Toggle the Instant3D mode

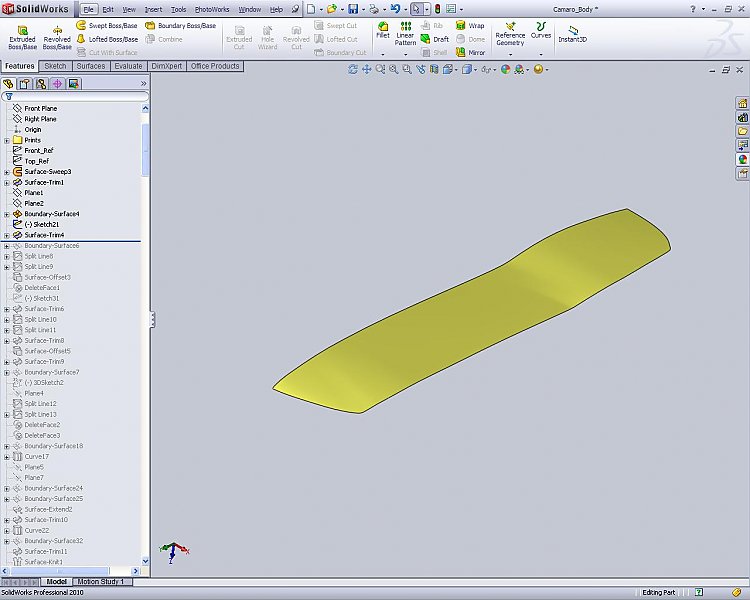point(572,33)
